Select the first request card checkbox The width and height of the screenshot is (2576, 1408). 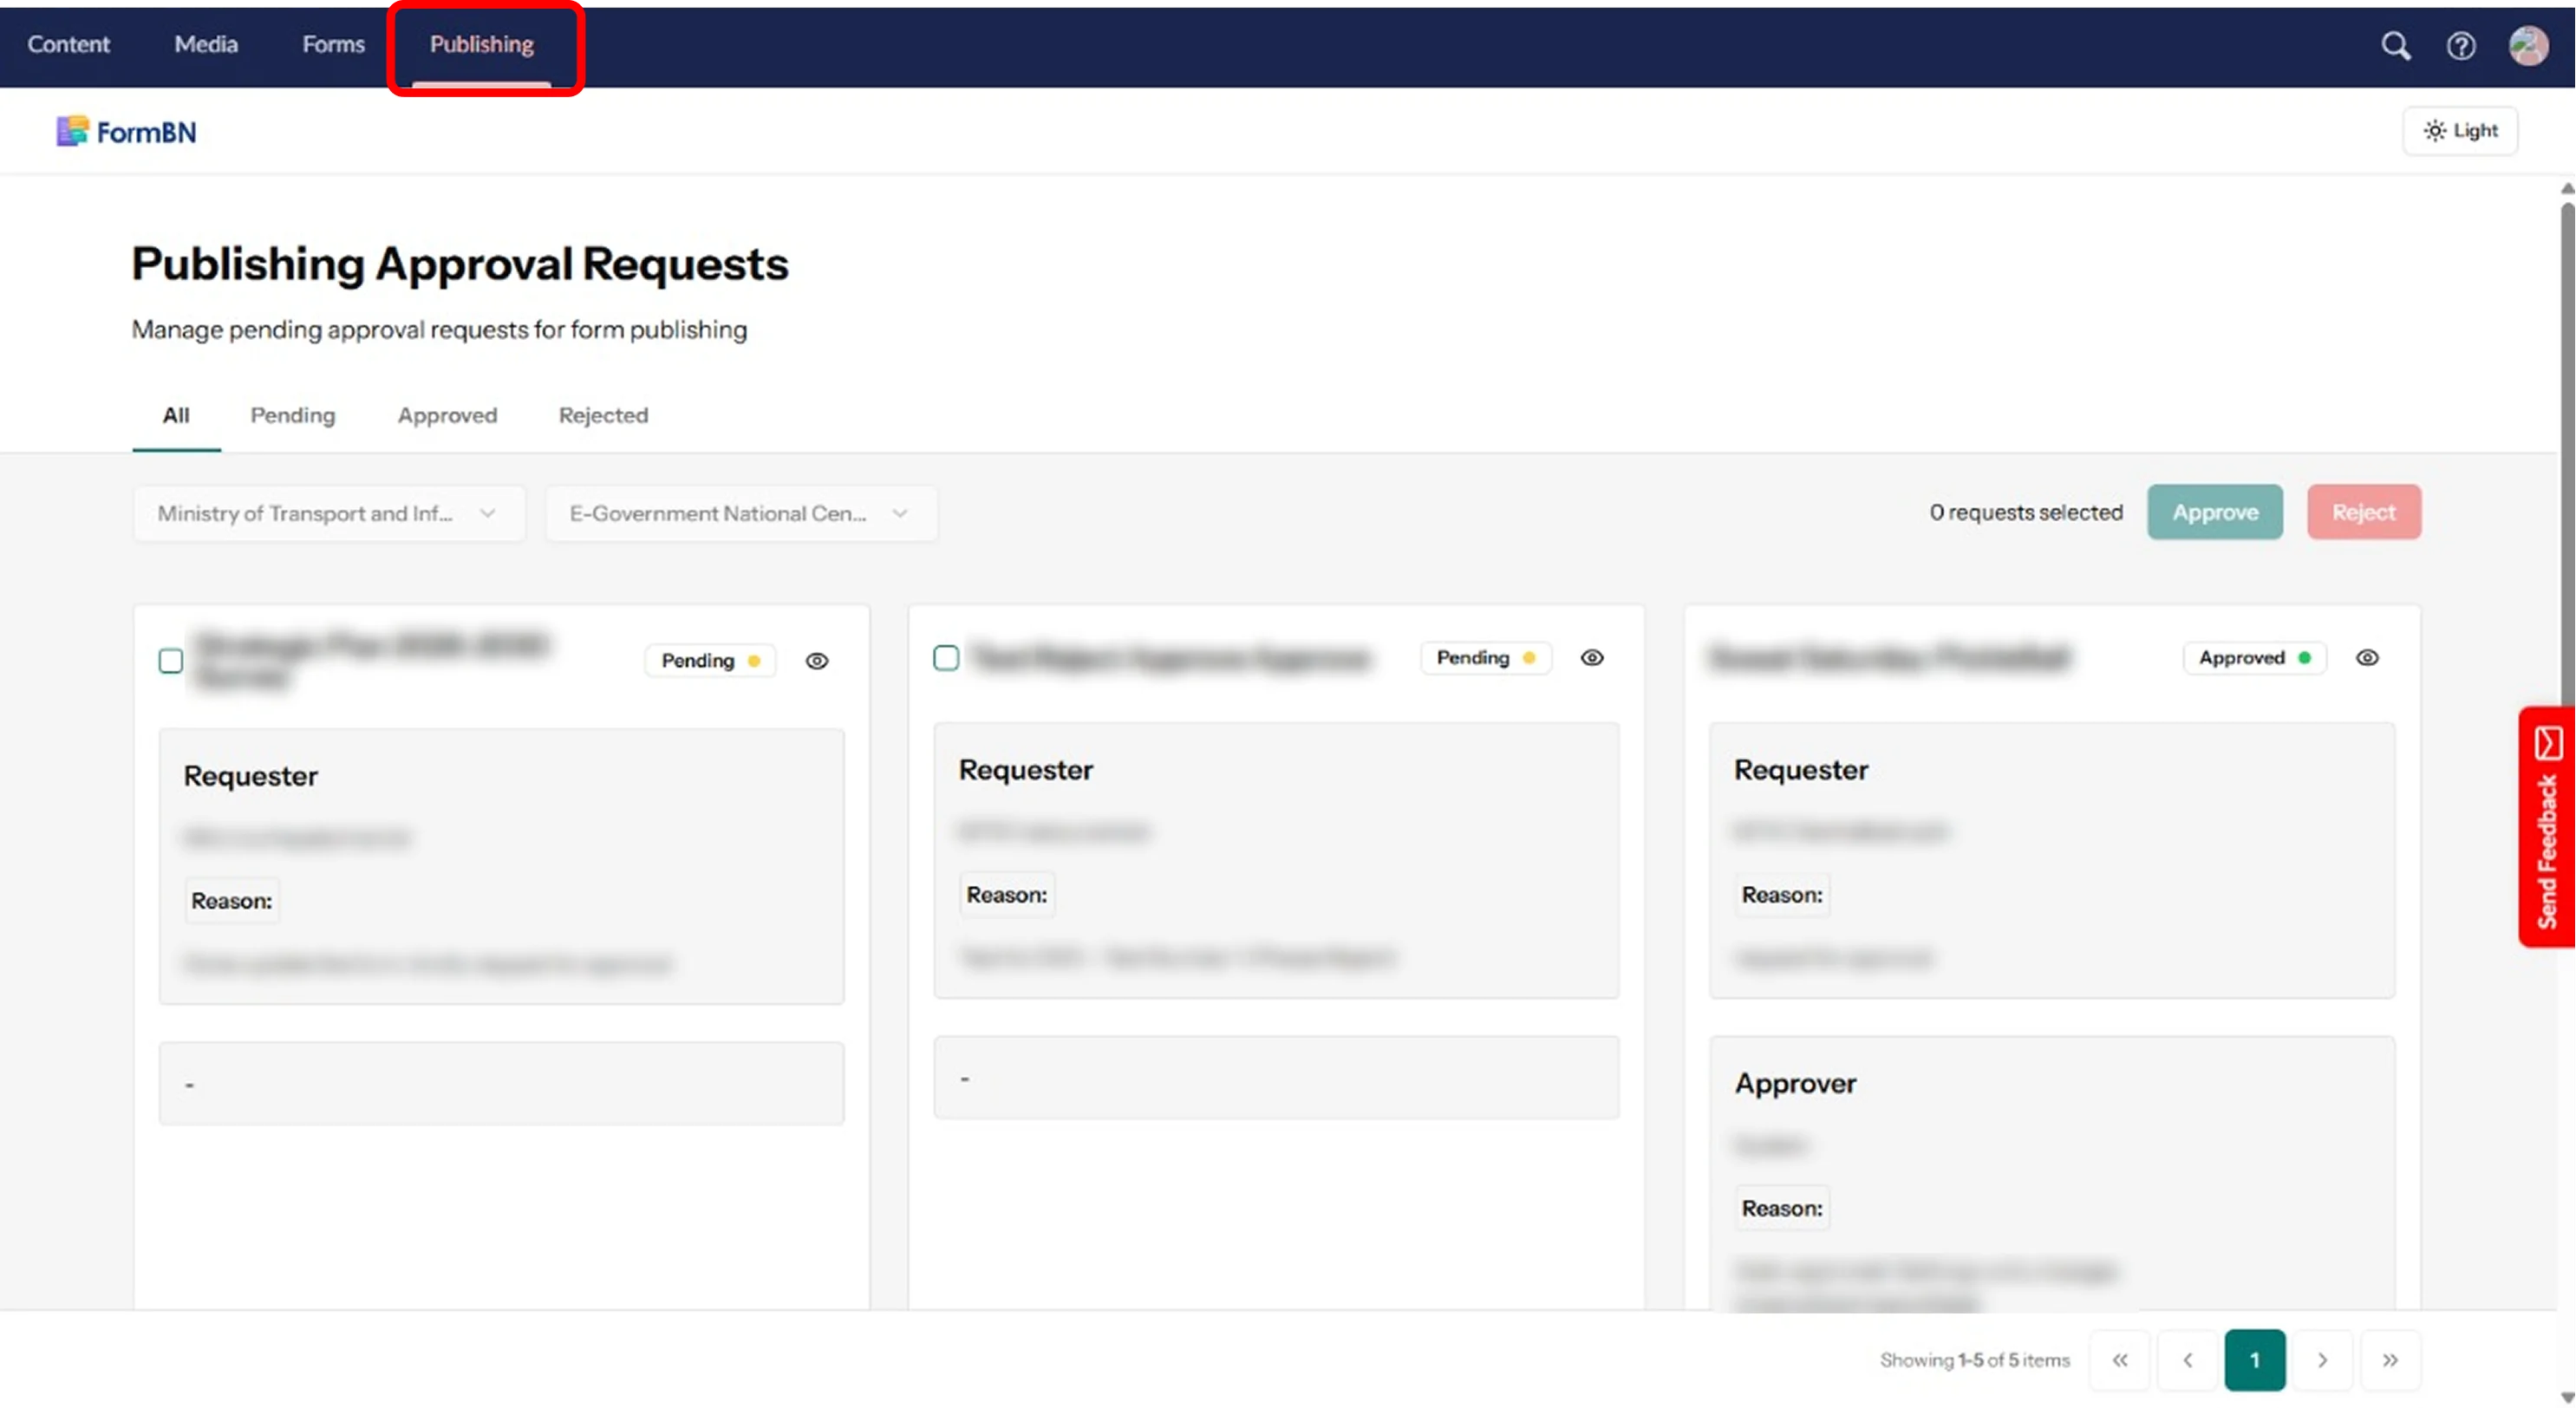(x=171, y=661)
